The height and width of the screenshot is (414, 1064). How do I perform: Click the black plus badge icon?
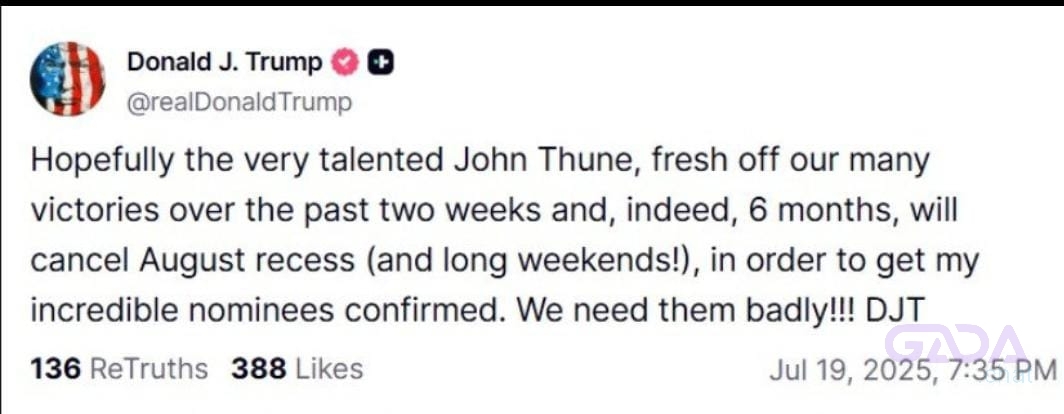pos(381,63)
